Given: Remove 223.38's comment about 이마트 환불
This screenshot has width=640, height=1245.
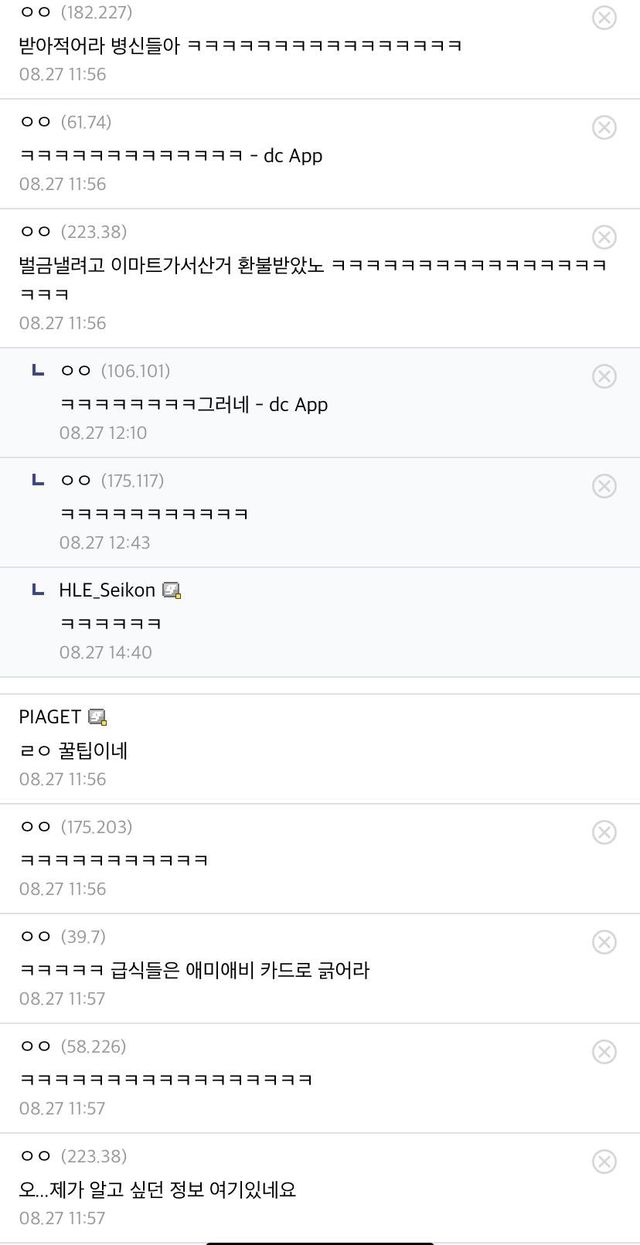Looking at the screenshot, I should pyautogui.click(x=604, y=237).
